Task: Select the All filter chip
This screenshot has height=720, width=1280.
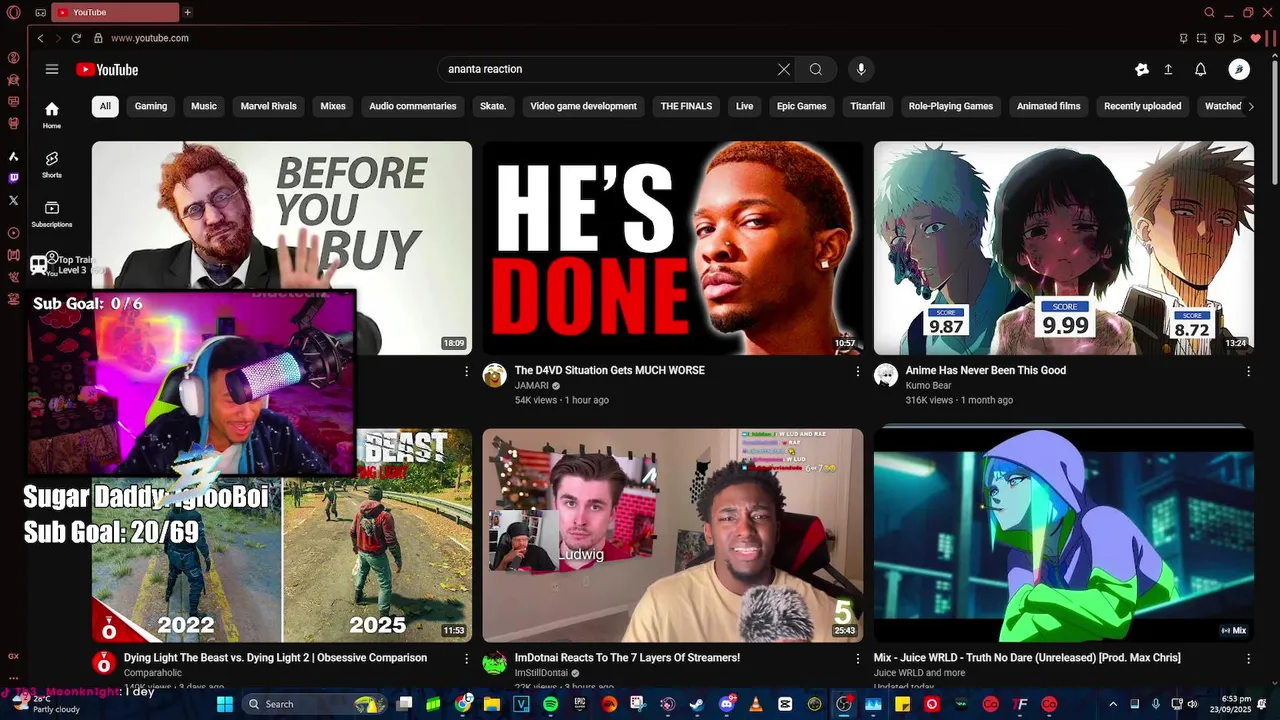Action: 105,106
